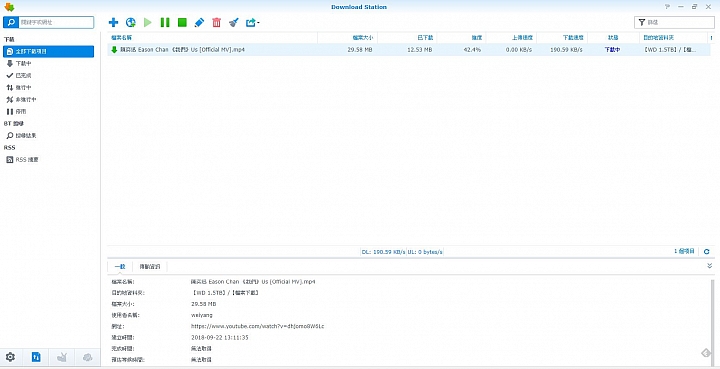Click the blue magnifier search button

pyautogui.click(x=11, y=22)
